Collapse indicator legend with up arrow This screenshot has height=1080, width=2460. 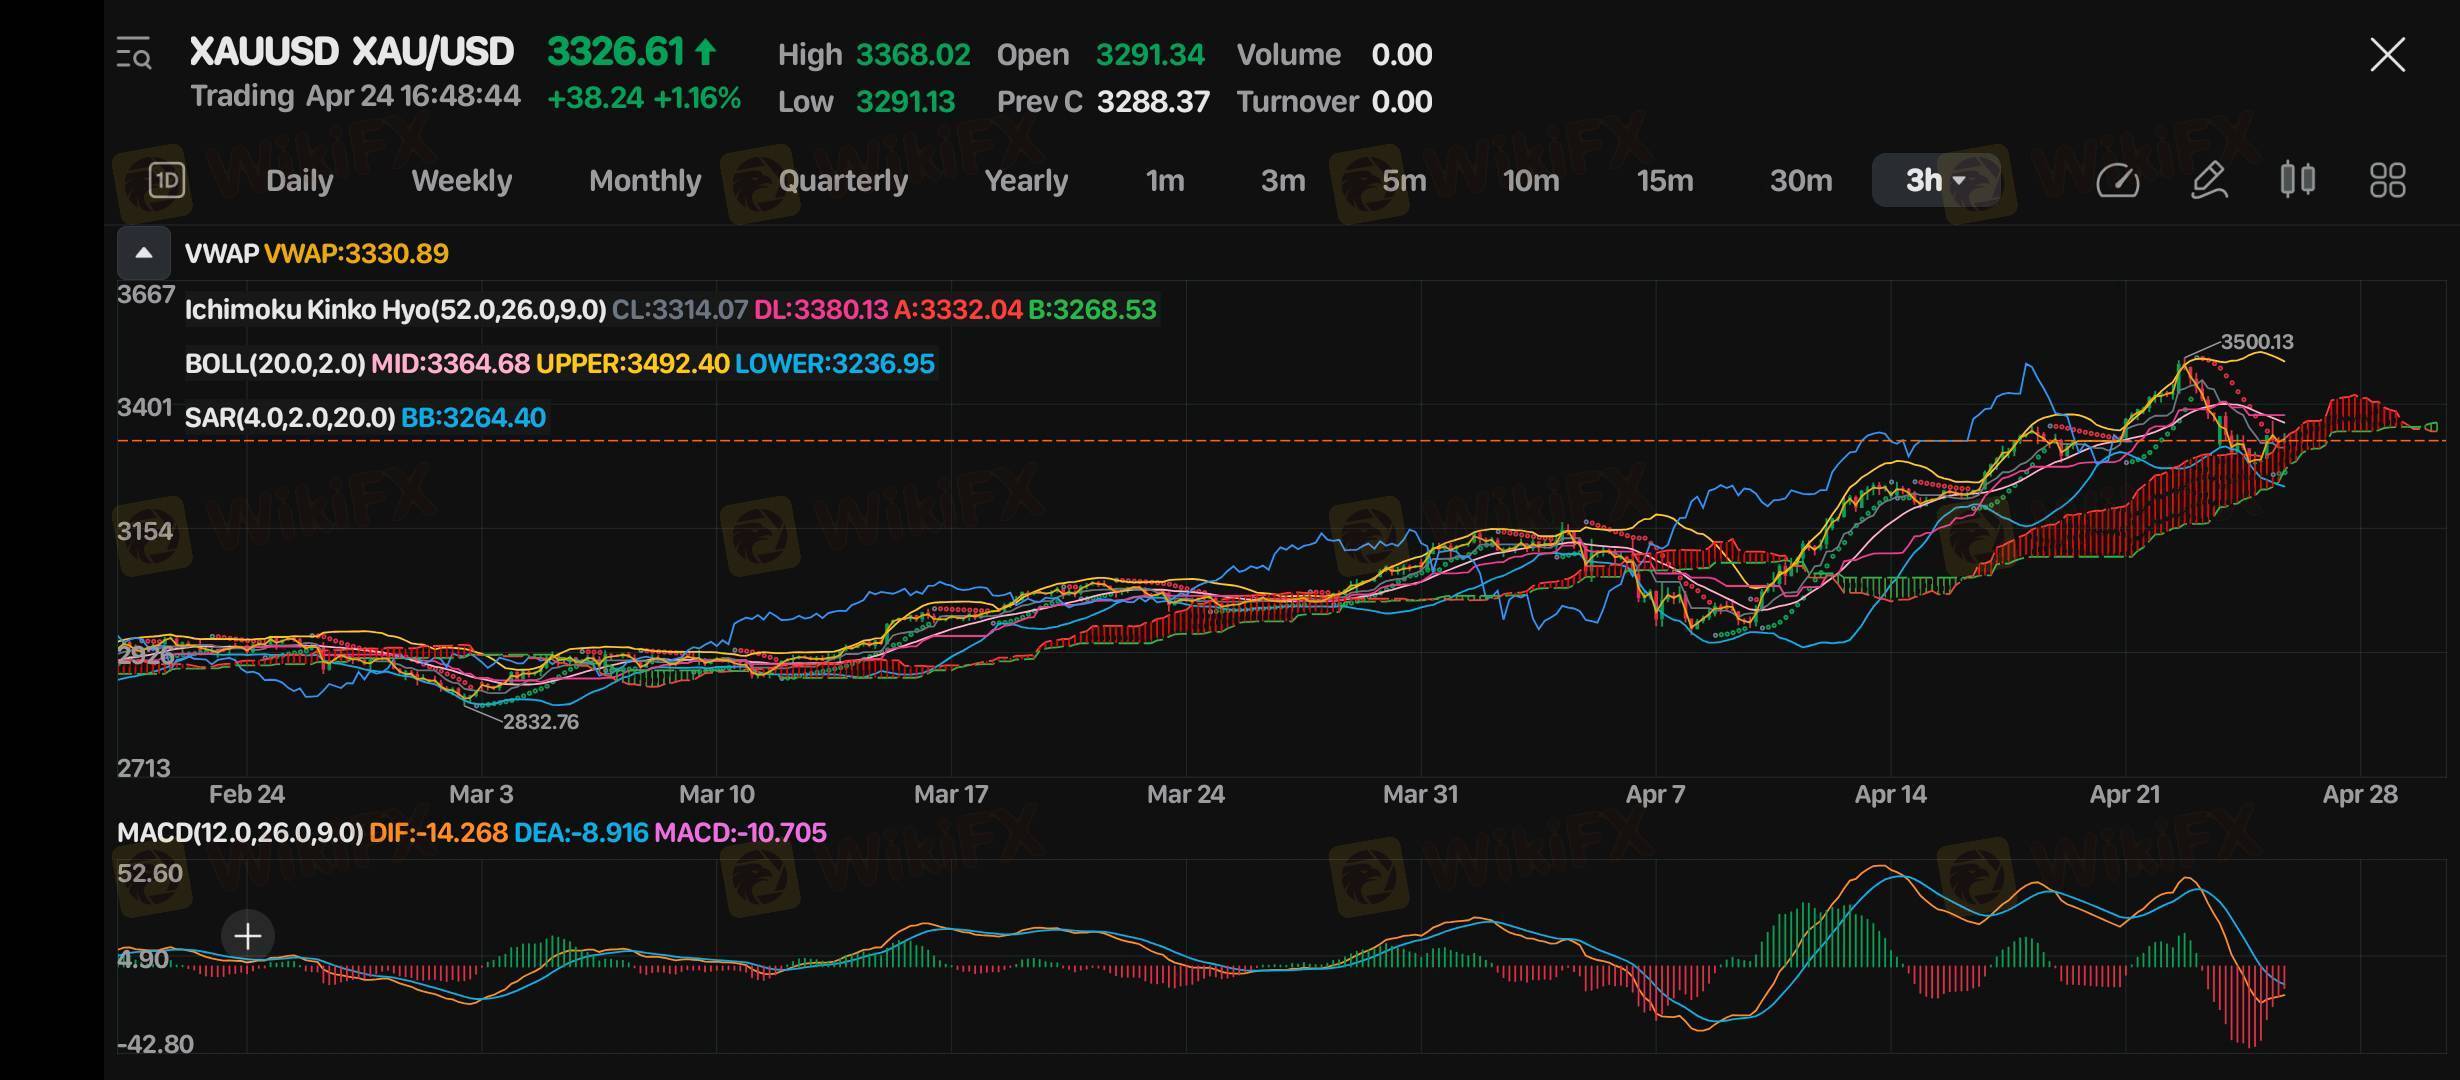click(144, 253)
